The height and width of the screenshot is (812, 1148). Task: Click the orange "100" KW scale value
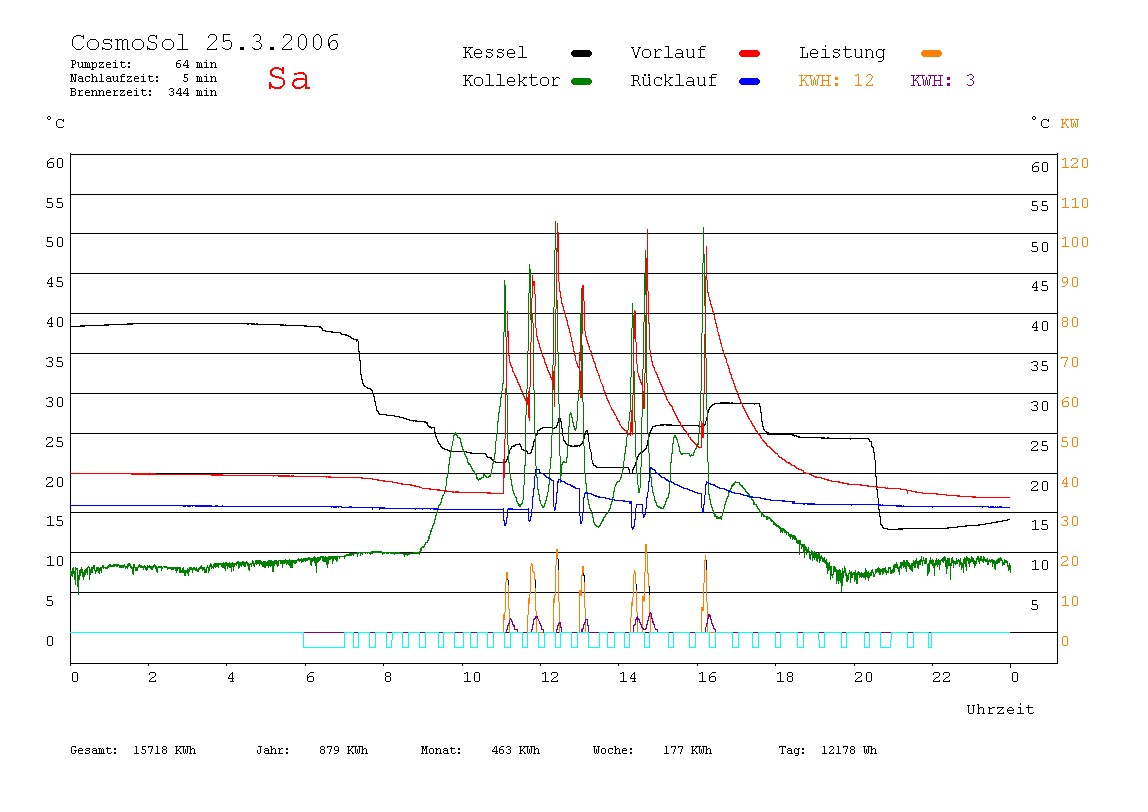[1075, 242]
